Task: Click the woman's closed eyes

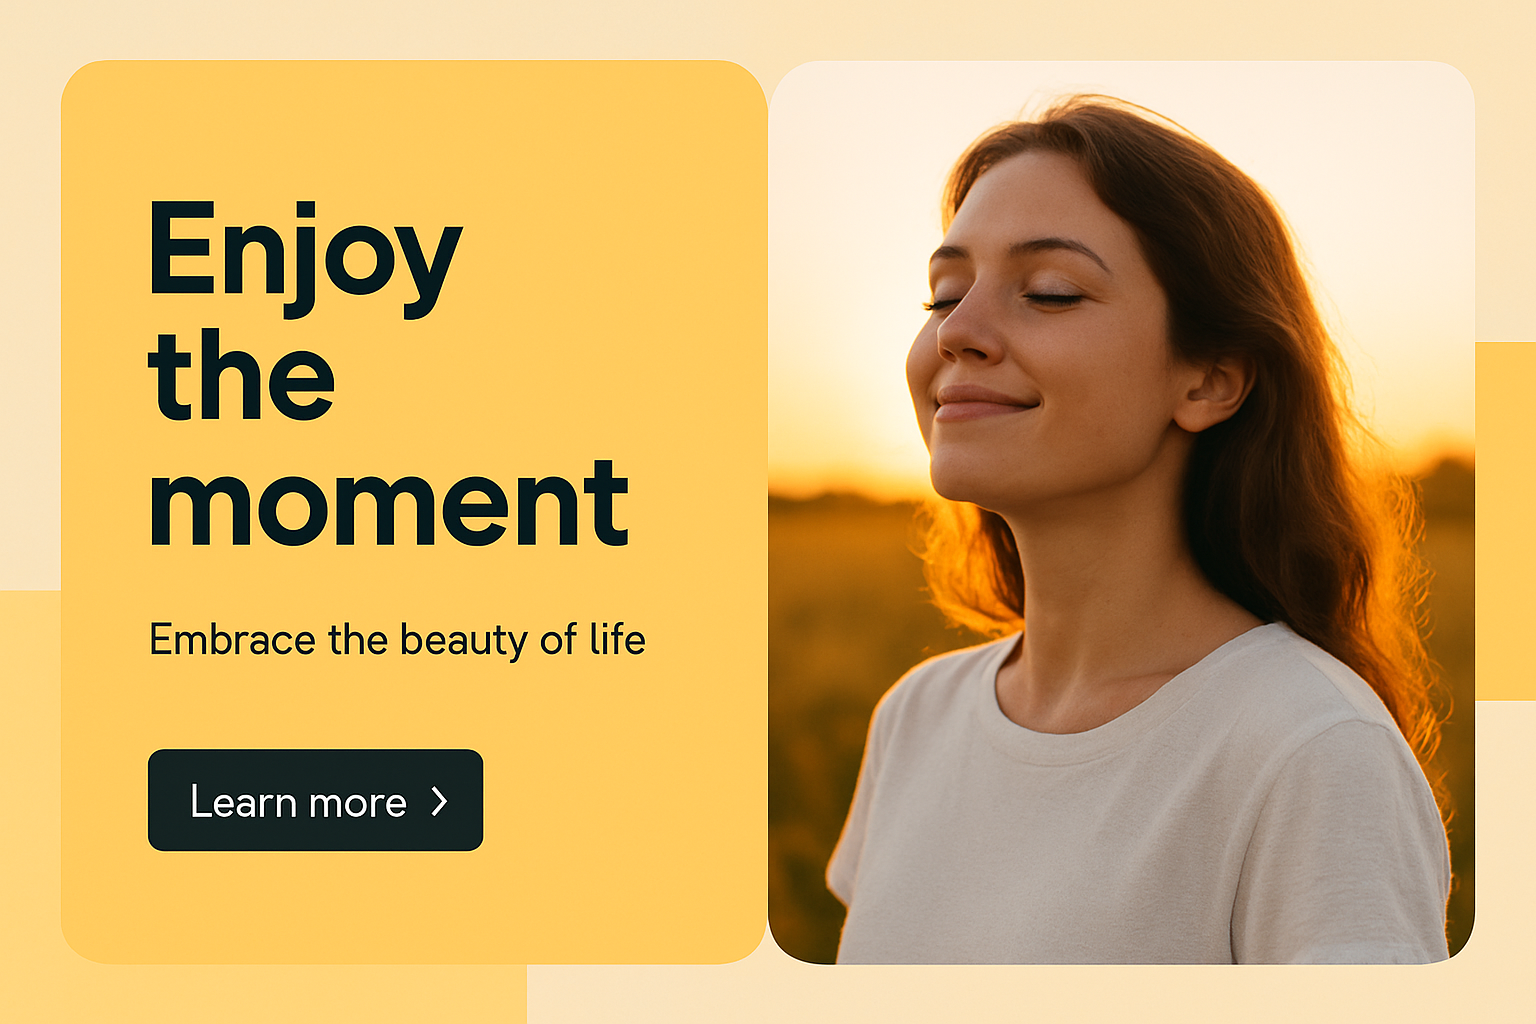Action: click(1005, 299)
